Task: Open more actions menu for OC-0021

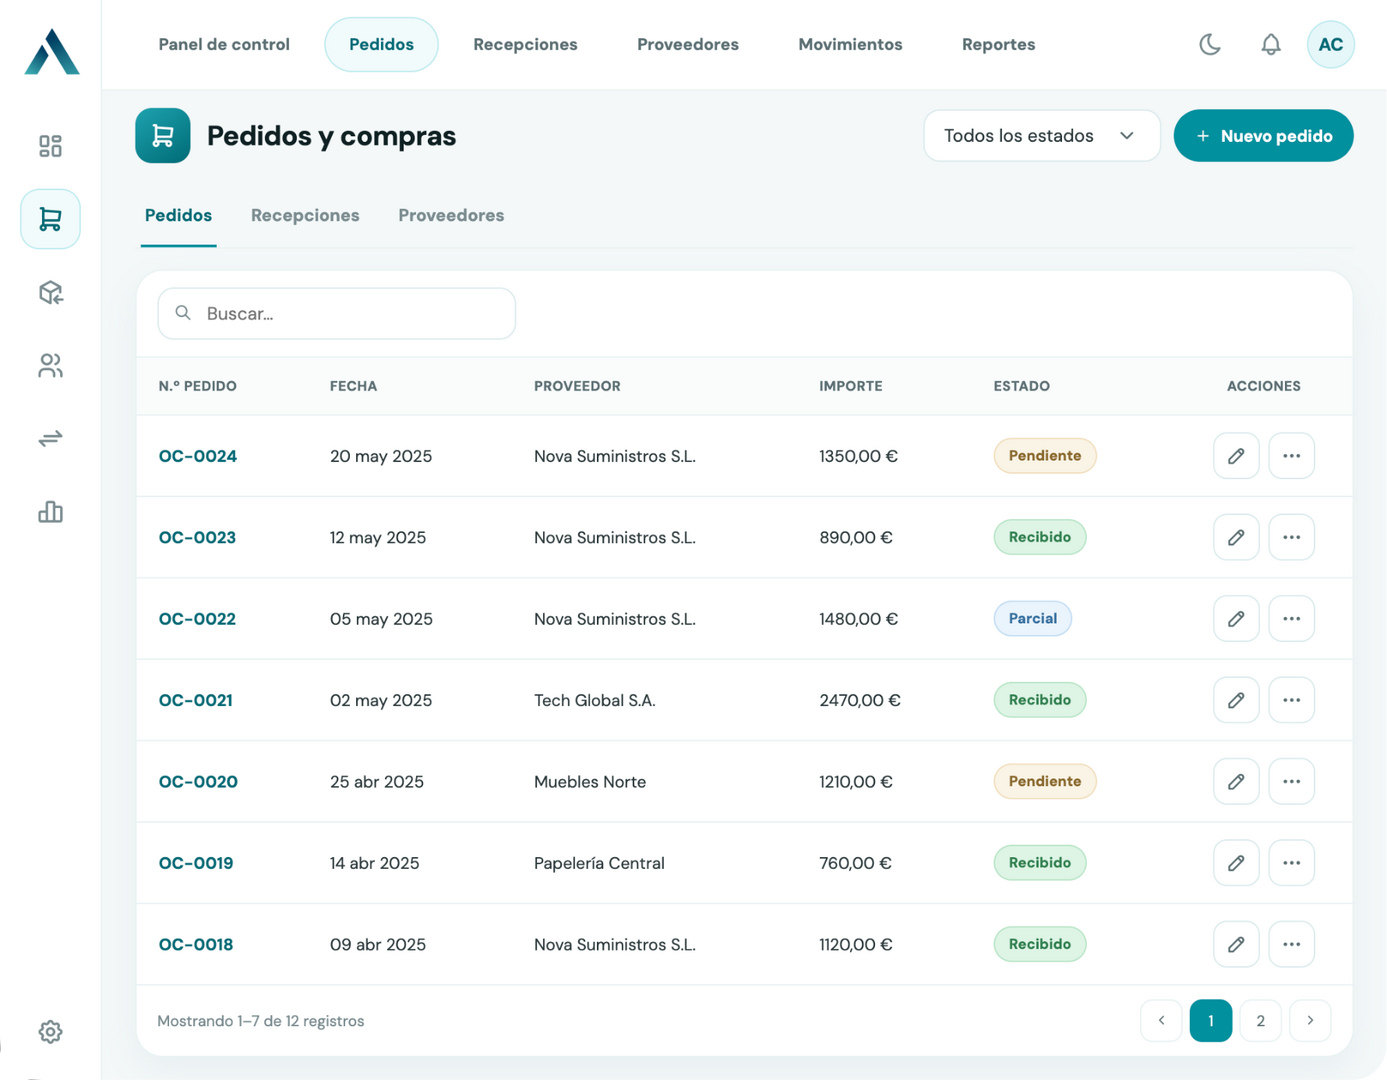Action: 1292,700
